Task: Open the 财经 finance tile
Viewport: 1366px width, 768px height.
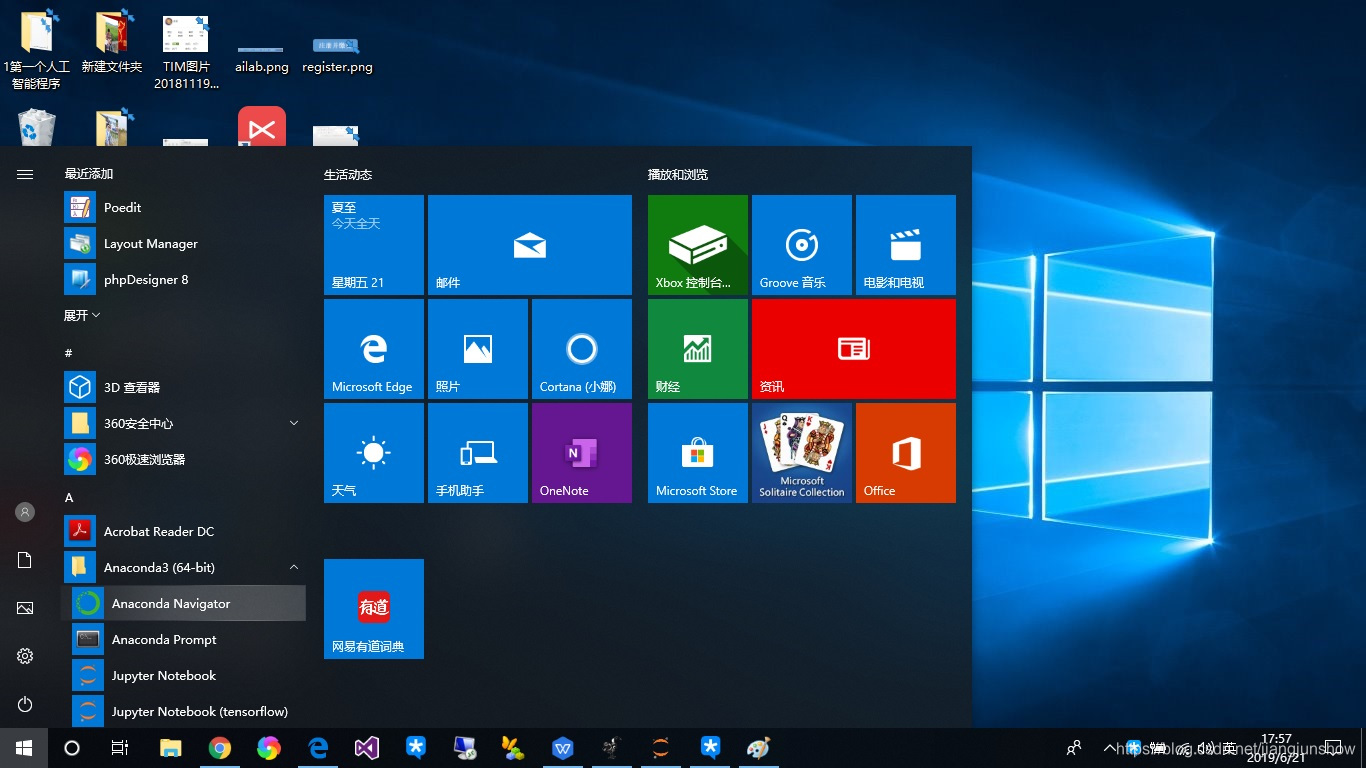Action: point(698,349)
